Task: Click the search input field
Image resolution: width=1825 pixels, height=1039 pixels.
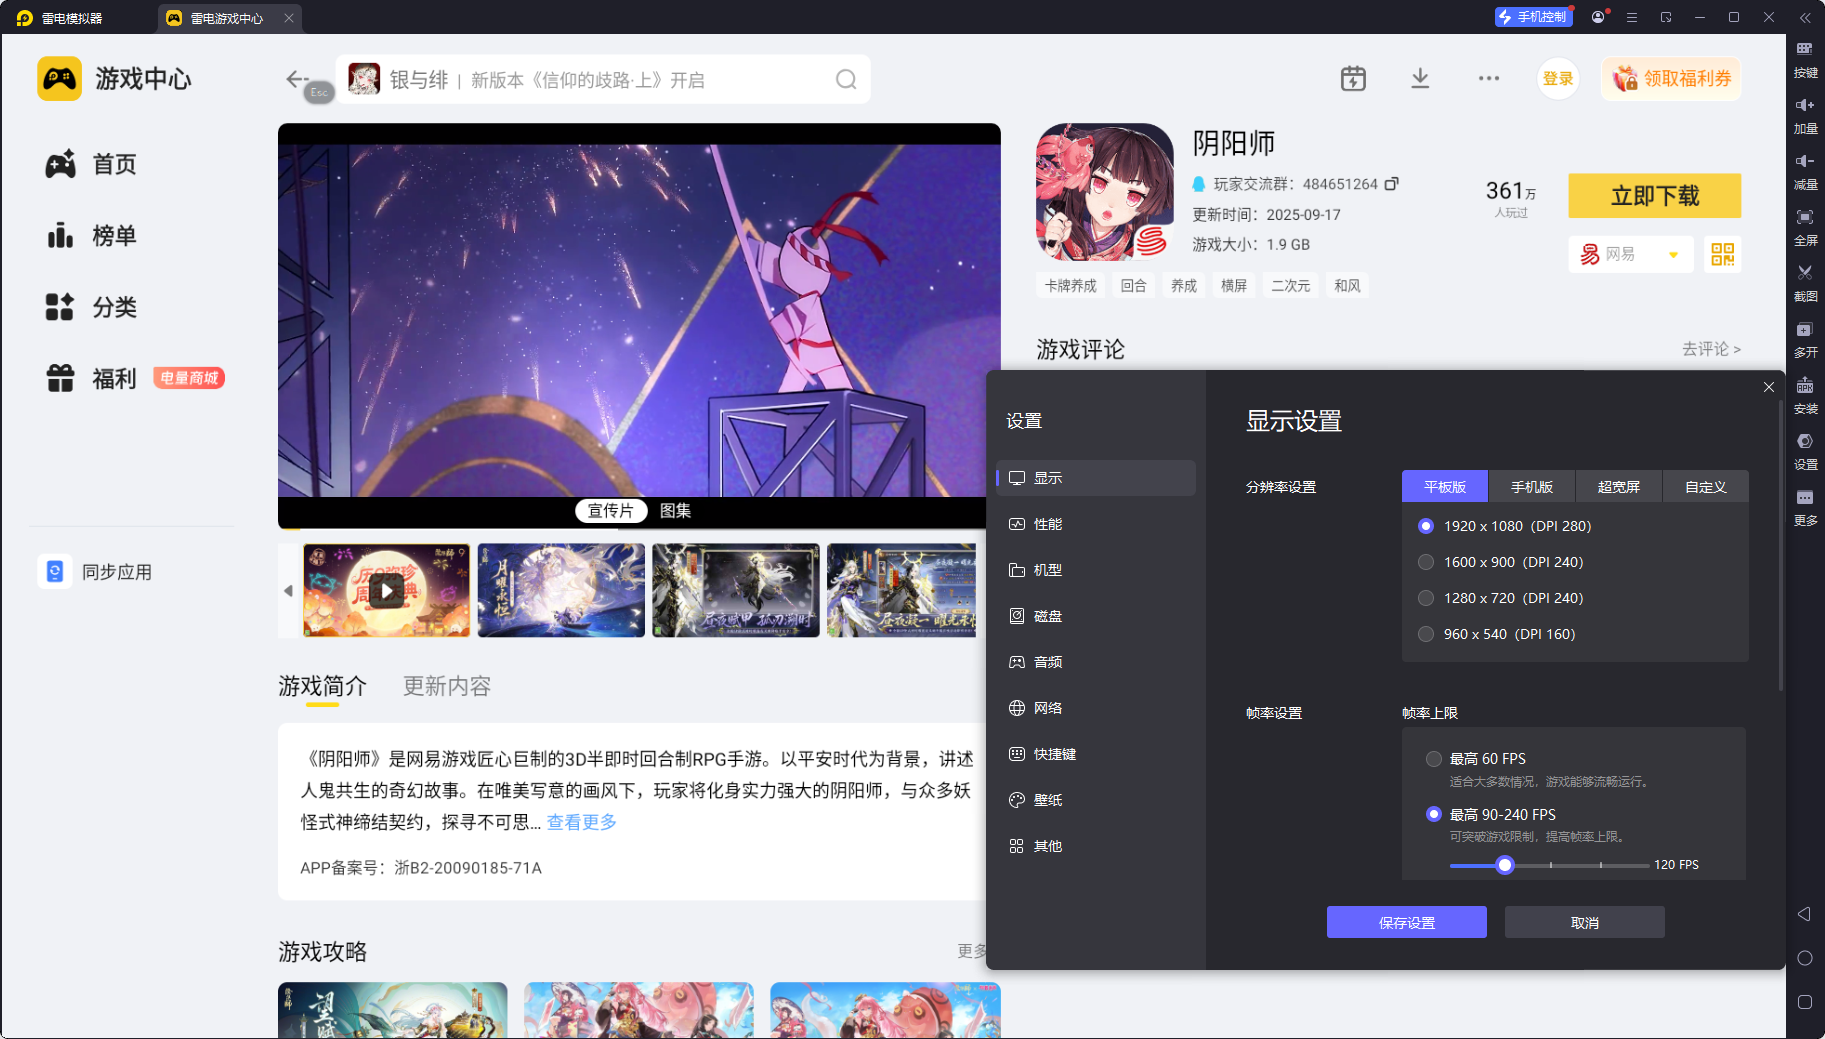Action: (603, 79)
